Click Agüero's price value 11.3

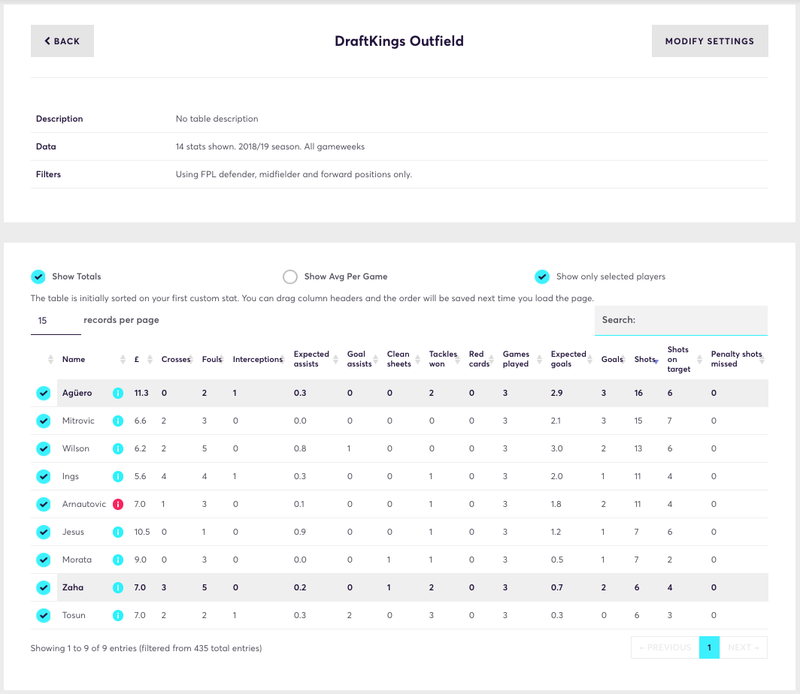tap(141, 393)
